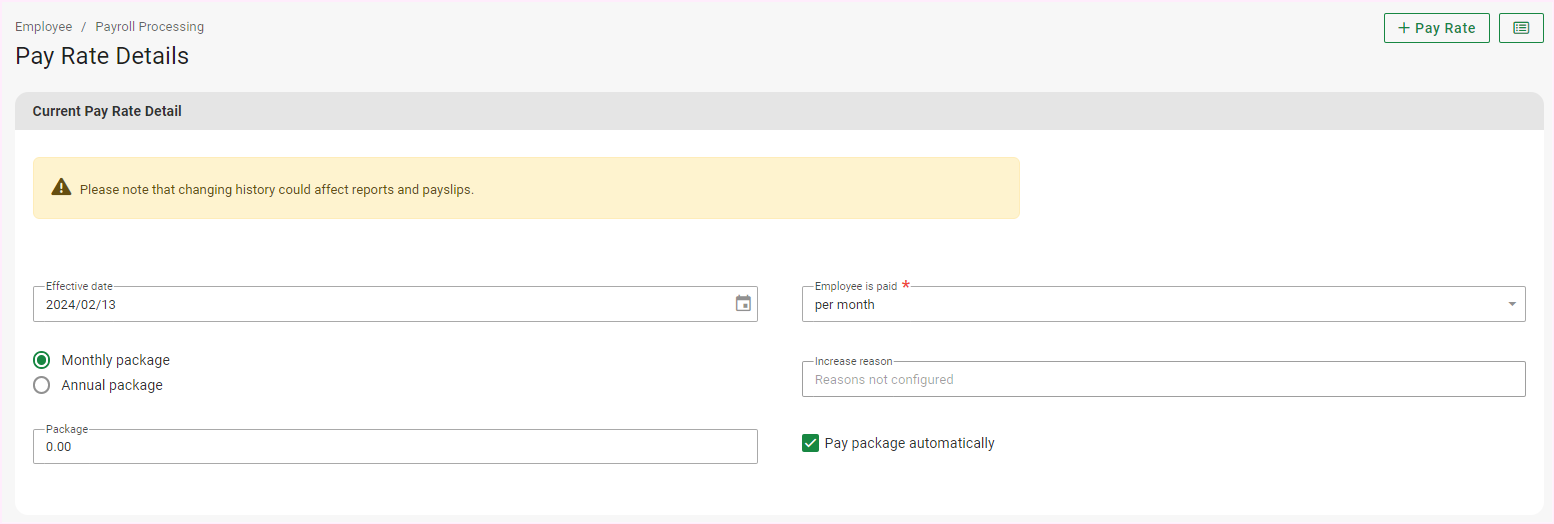Select the Annual package option
Screen dimensions: 1554x524
pyautogui.click(x=42, y=385)
